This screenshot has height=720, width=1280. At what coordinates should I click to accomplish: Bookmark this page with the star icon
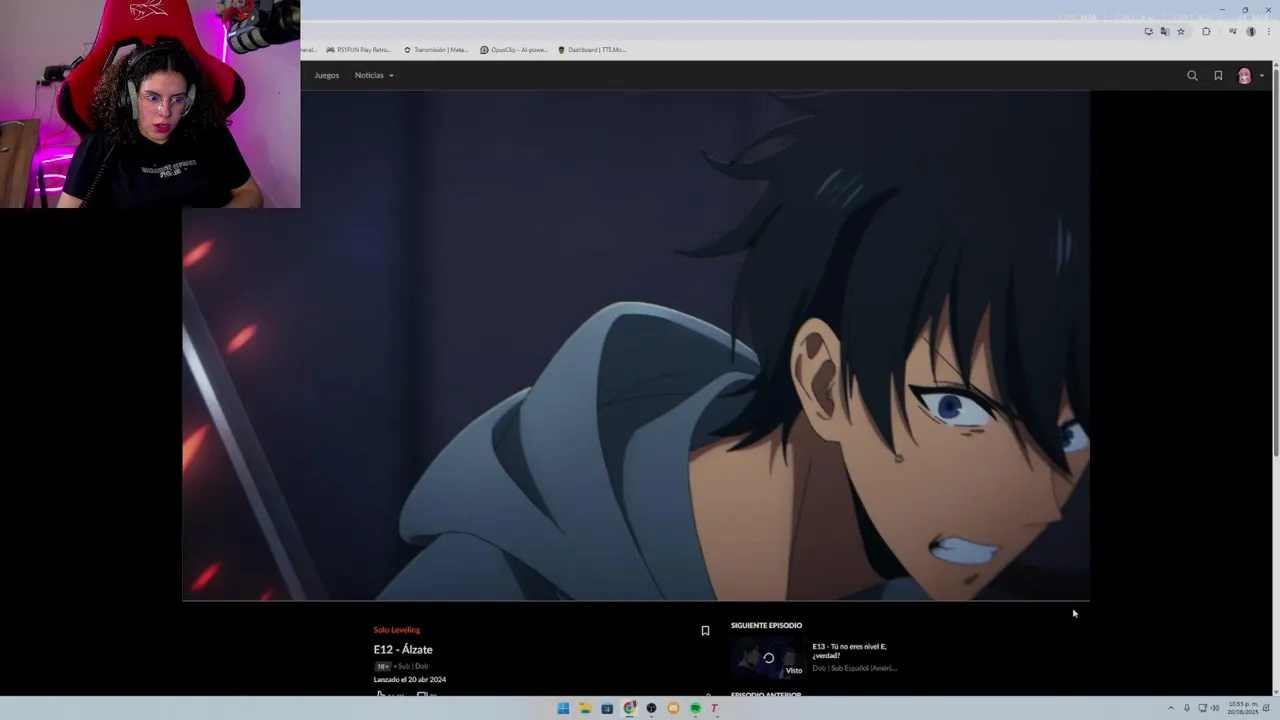coord(1181,31)
